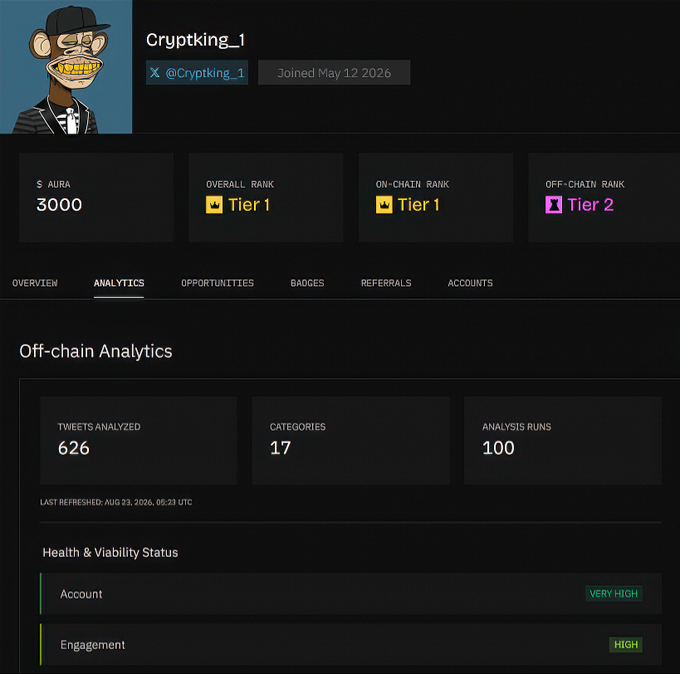Click the VERY HIGH badge
Screen dimensions: 680x674
pyautogui.click(x=614, y=594)
